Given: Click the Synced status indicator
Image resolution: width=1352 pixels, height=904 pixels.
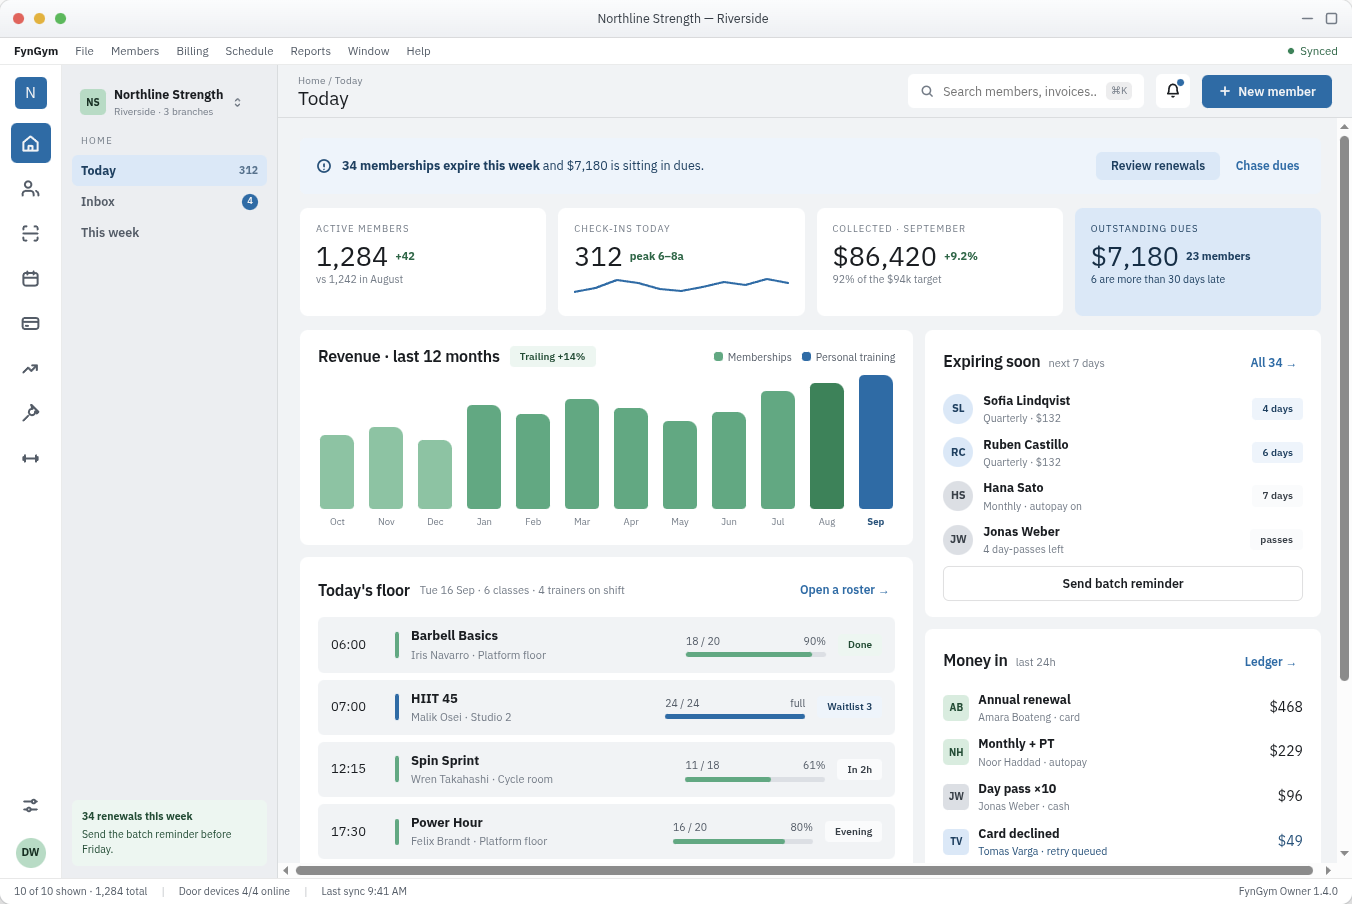Looking at the screenshot, I should pos(1312,51).
